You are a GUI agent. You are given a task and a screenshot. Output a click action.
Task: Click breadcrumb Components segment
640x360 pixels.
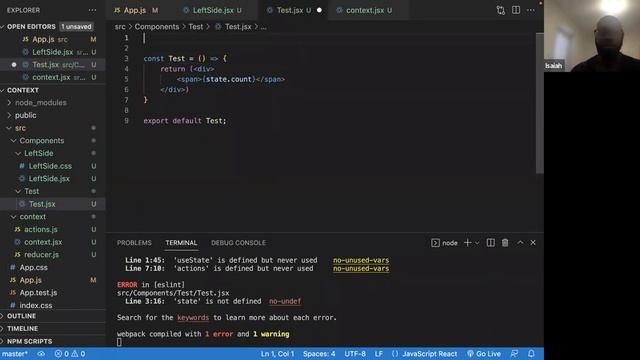(157, 27)
